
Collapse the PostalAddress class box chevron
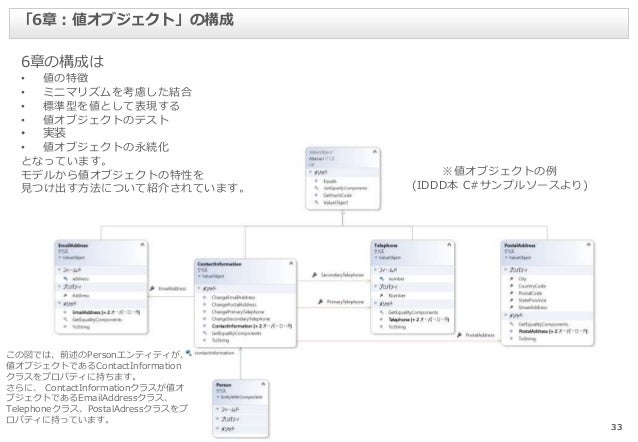(x=588, y=245)
